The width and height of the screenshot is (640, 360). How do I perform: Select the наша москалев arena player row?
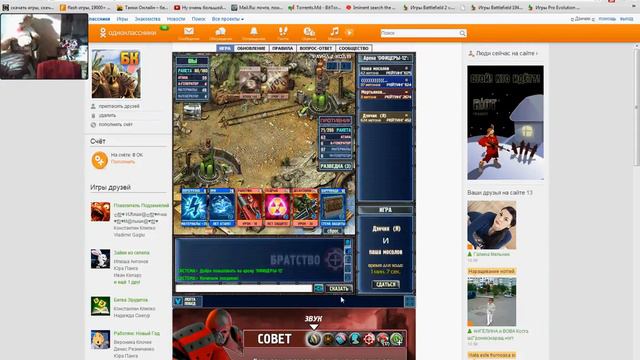386,71
